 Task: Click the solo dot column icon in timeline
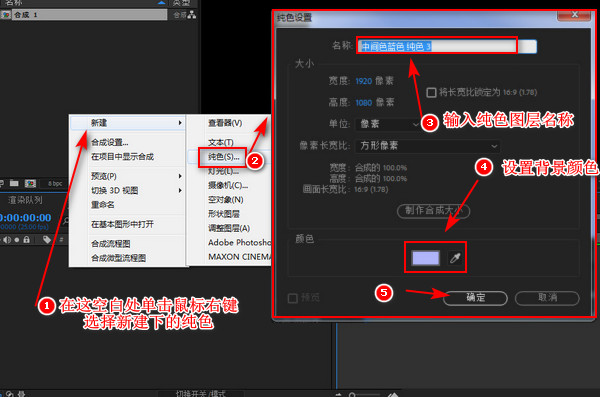pos(17,240)
